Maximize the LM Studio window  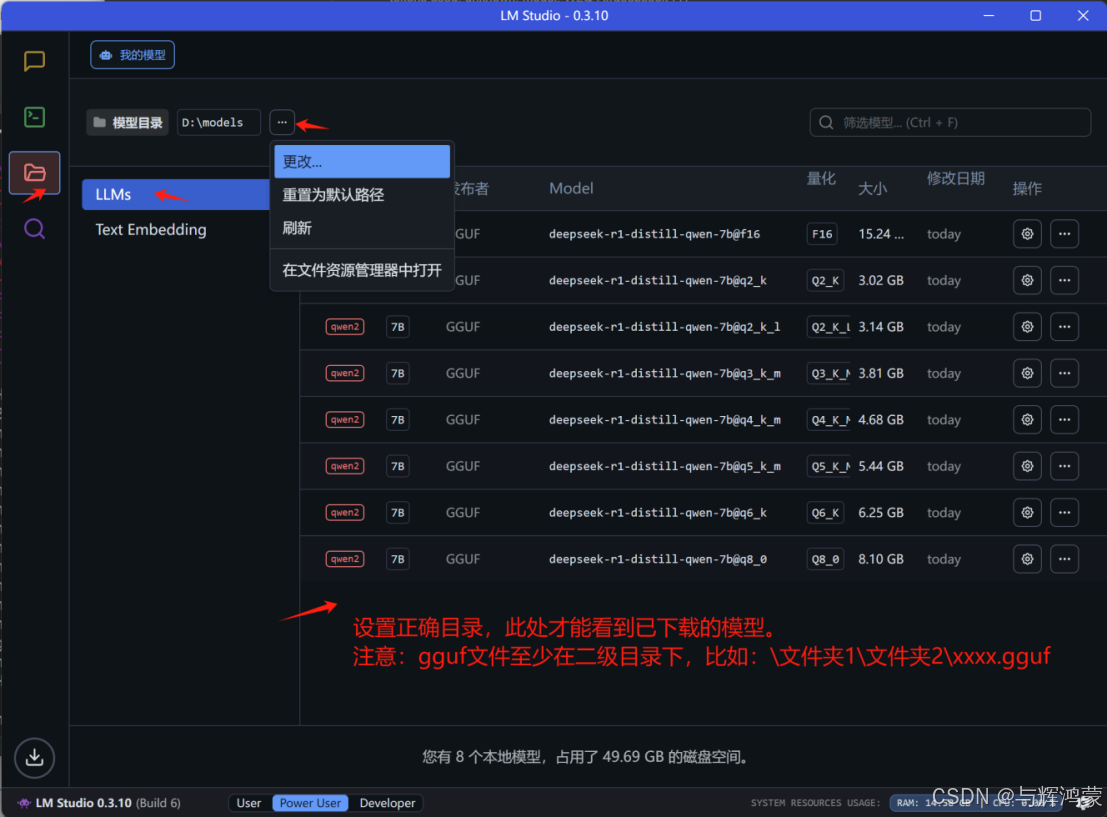pyautogui.click(x=1036, y=16)
